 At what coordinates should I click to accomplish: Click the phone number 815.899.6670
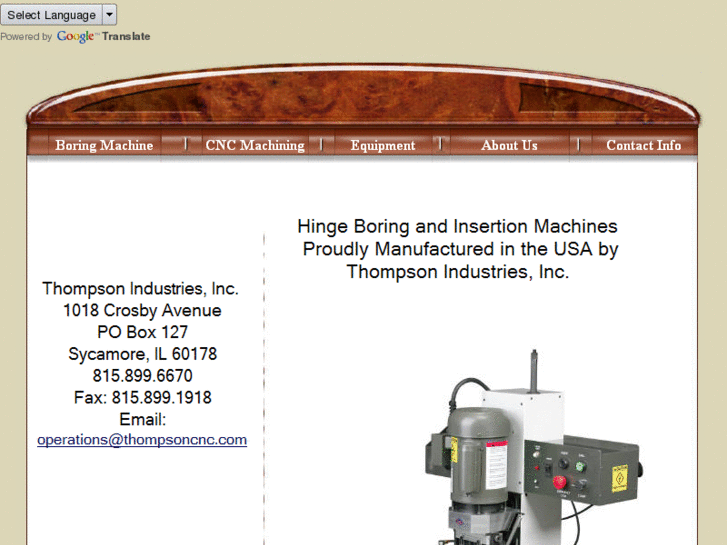tap(142, 375)
